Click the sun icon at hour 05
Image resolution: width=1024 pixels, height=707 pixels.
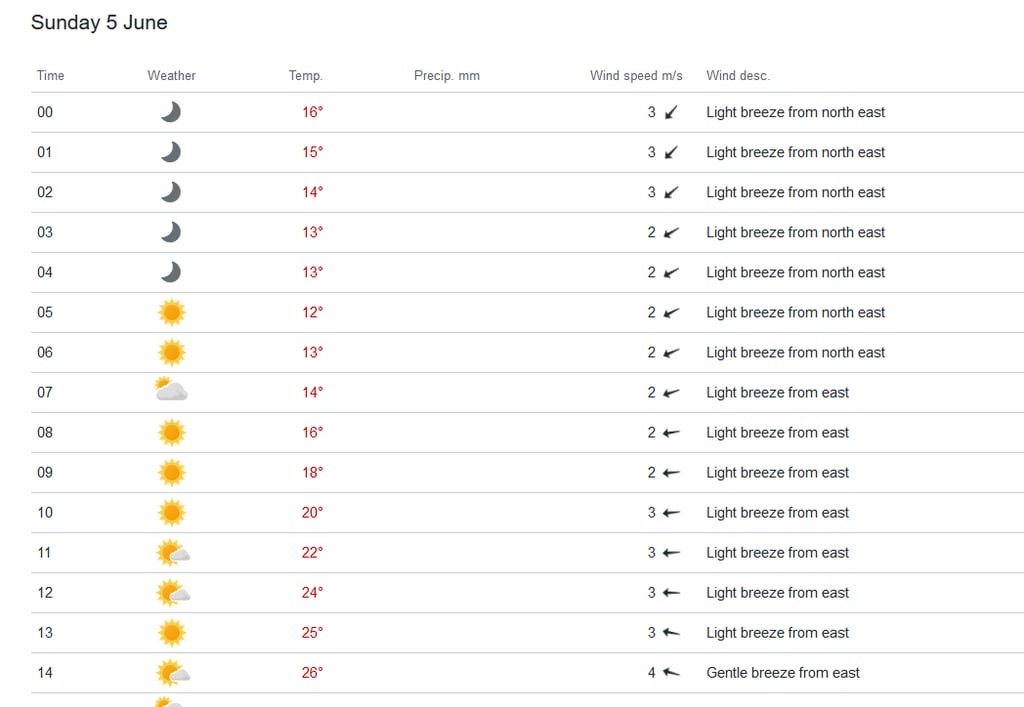point(171,312)
